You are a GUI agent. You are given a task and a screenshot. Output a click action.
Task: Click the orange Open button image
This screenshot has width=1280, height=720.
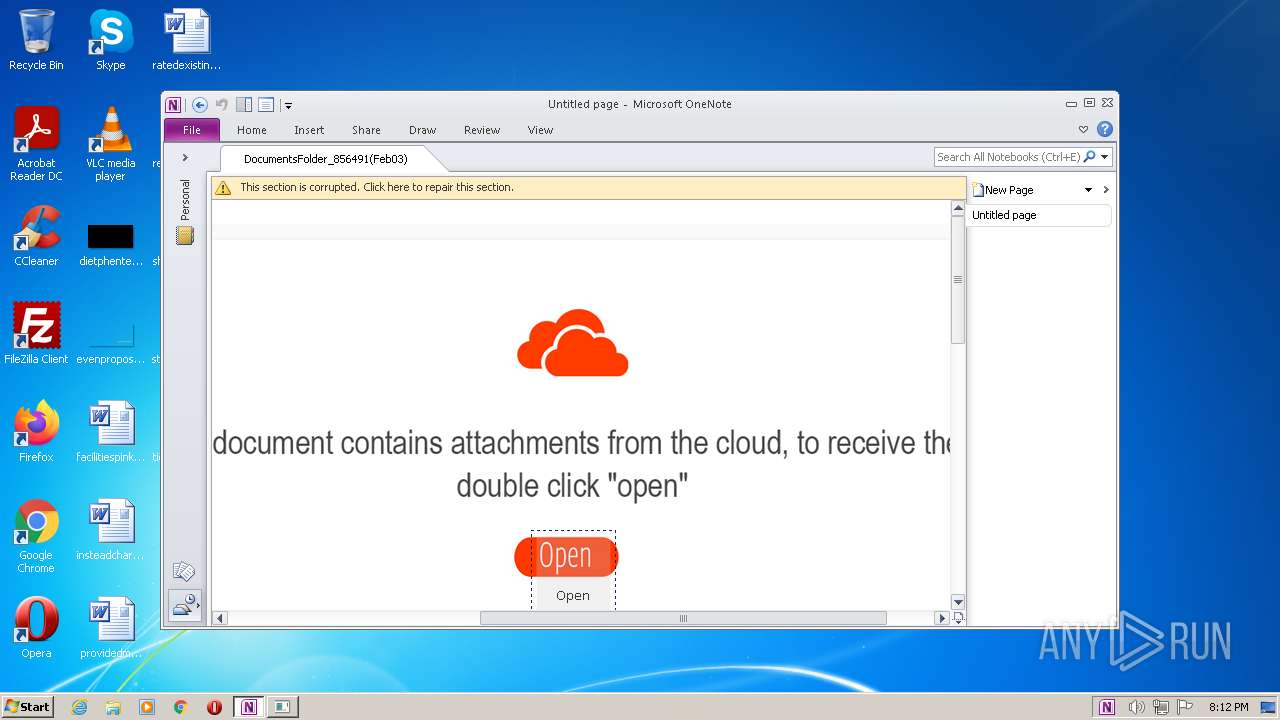[566, 556]
